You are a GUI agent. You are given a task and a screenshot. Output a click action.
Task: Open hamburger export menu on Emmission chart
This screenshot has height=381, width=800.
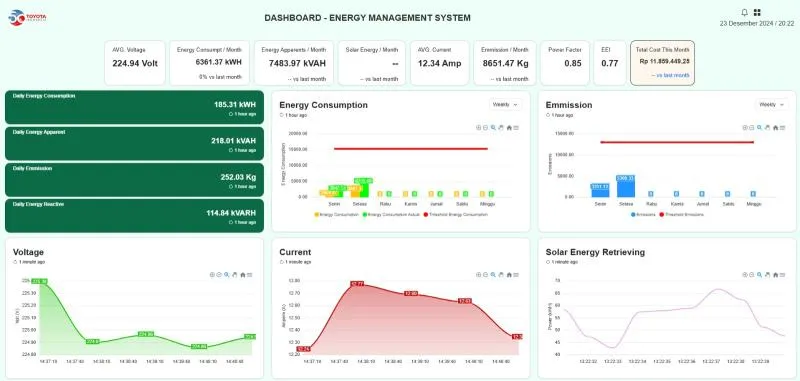783,128
